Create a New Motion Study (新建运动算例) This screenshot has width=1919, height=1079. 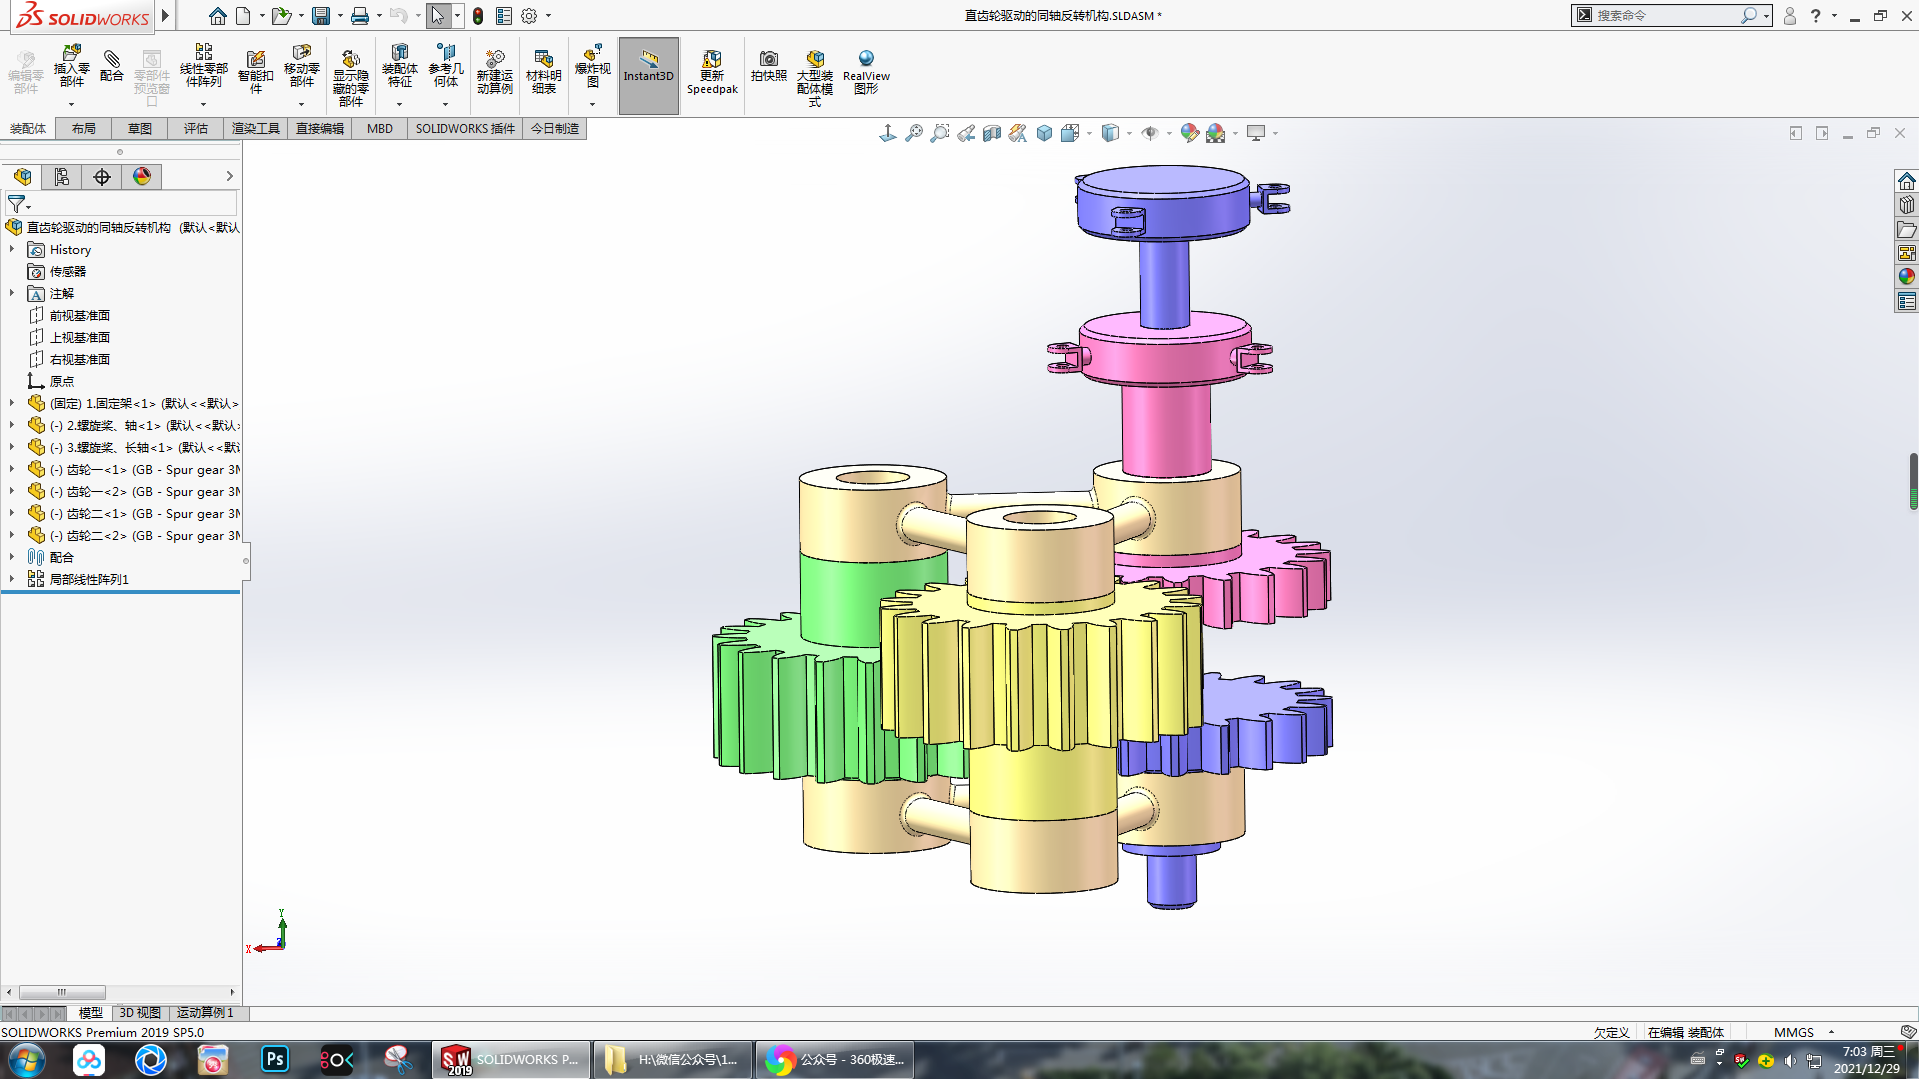[x=494, y=72]
